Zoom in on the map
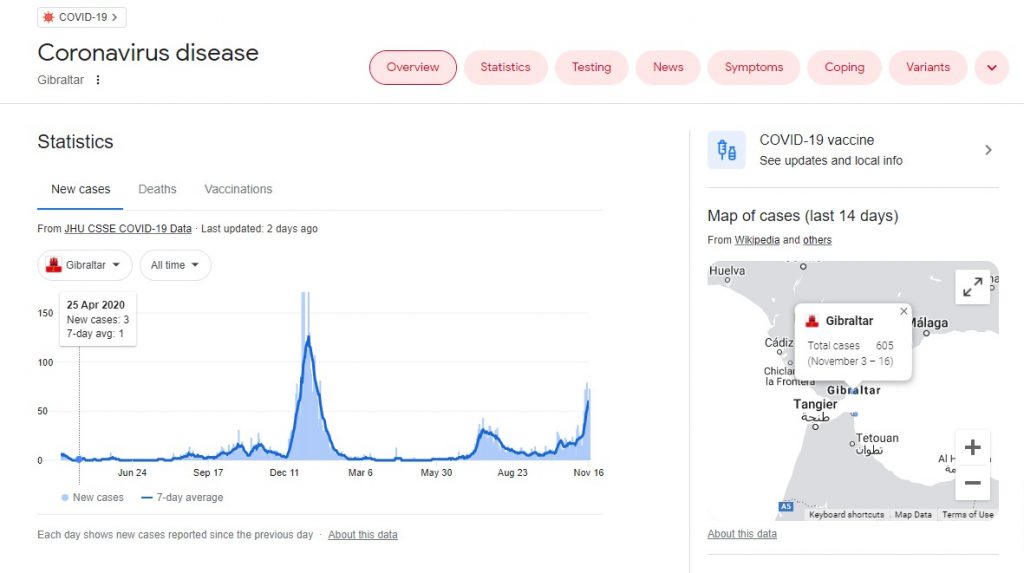This screenshot has height=573, width=1024. [x=972, y=448]
